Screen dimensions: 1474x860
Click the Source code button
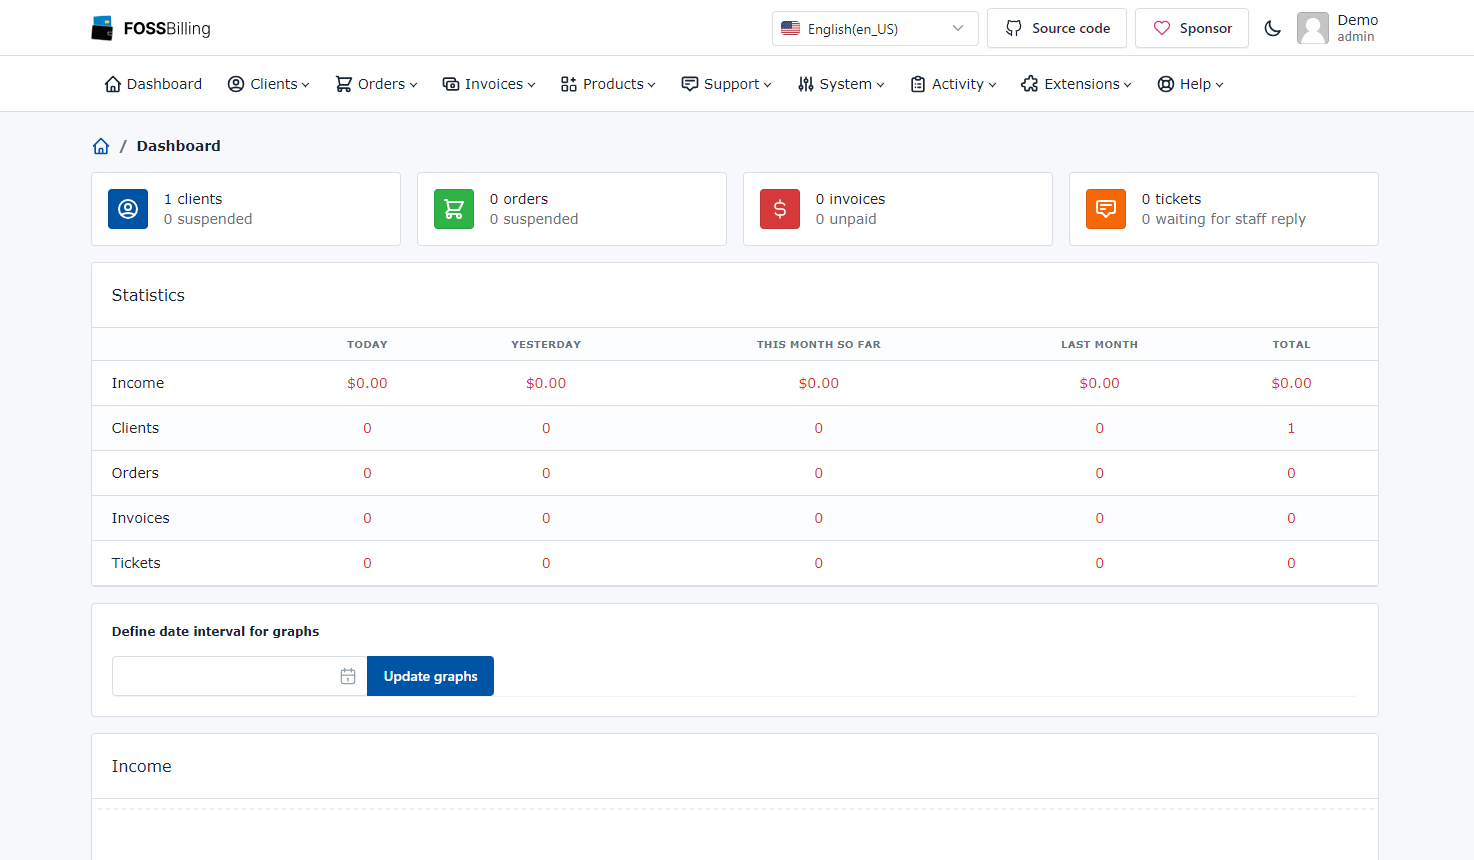1057,28
